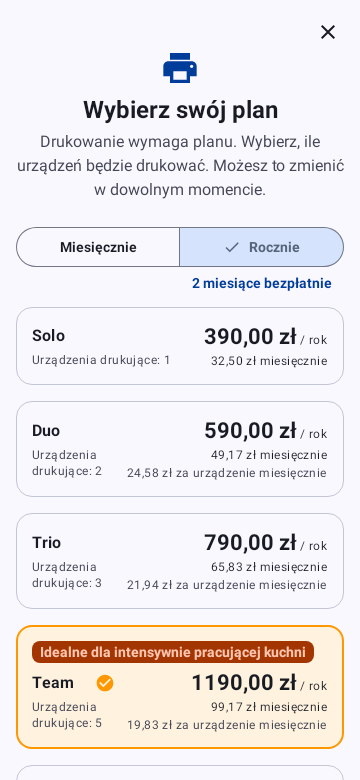Click the Wybierz swój plan heading

point(180,109)
